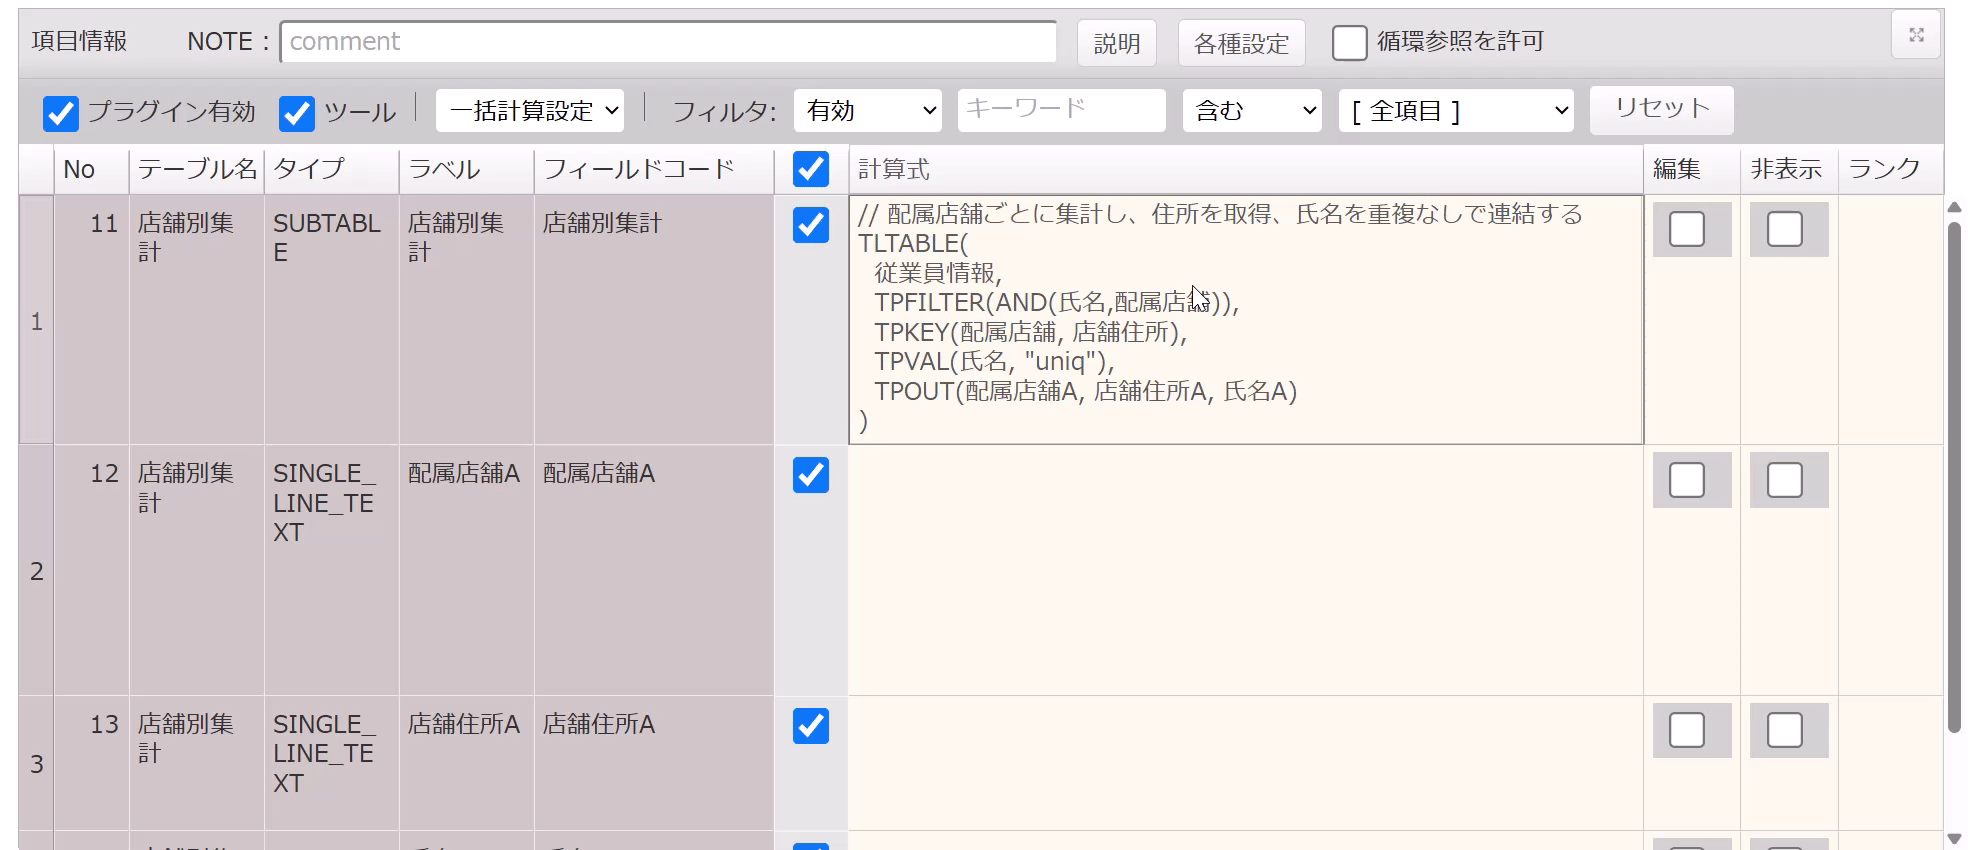Click the フィールドコード column header
This screenshot has height=850, width=1968.
[x=640, y=169]
